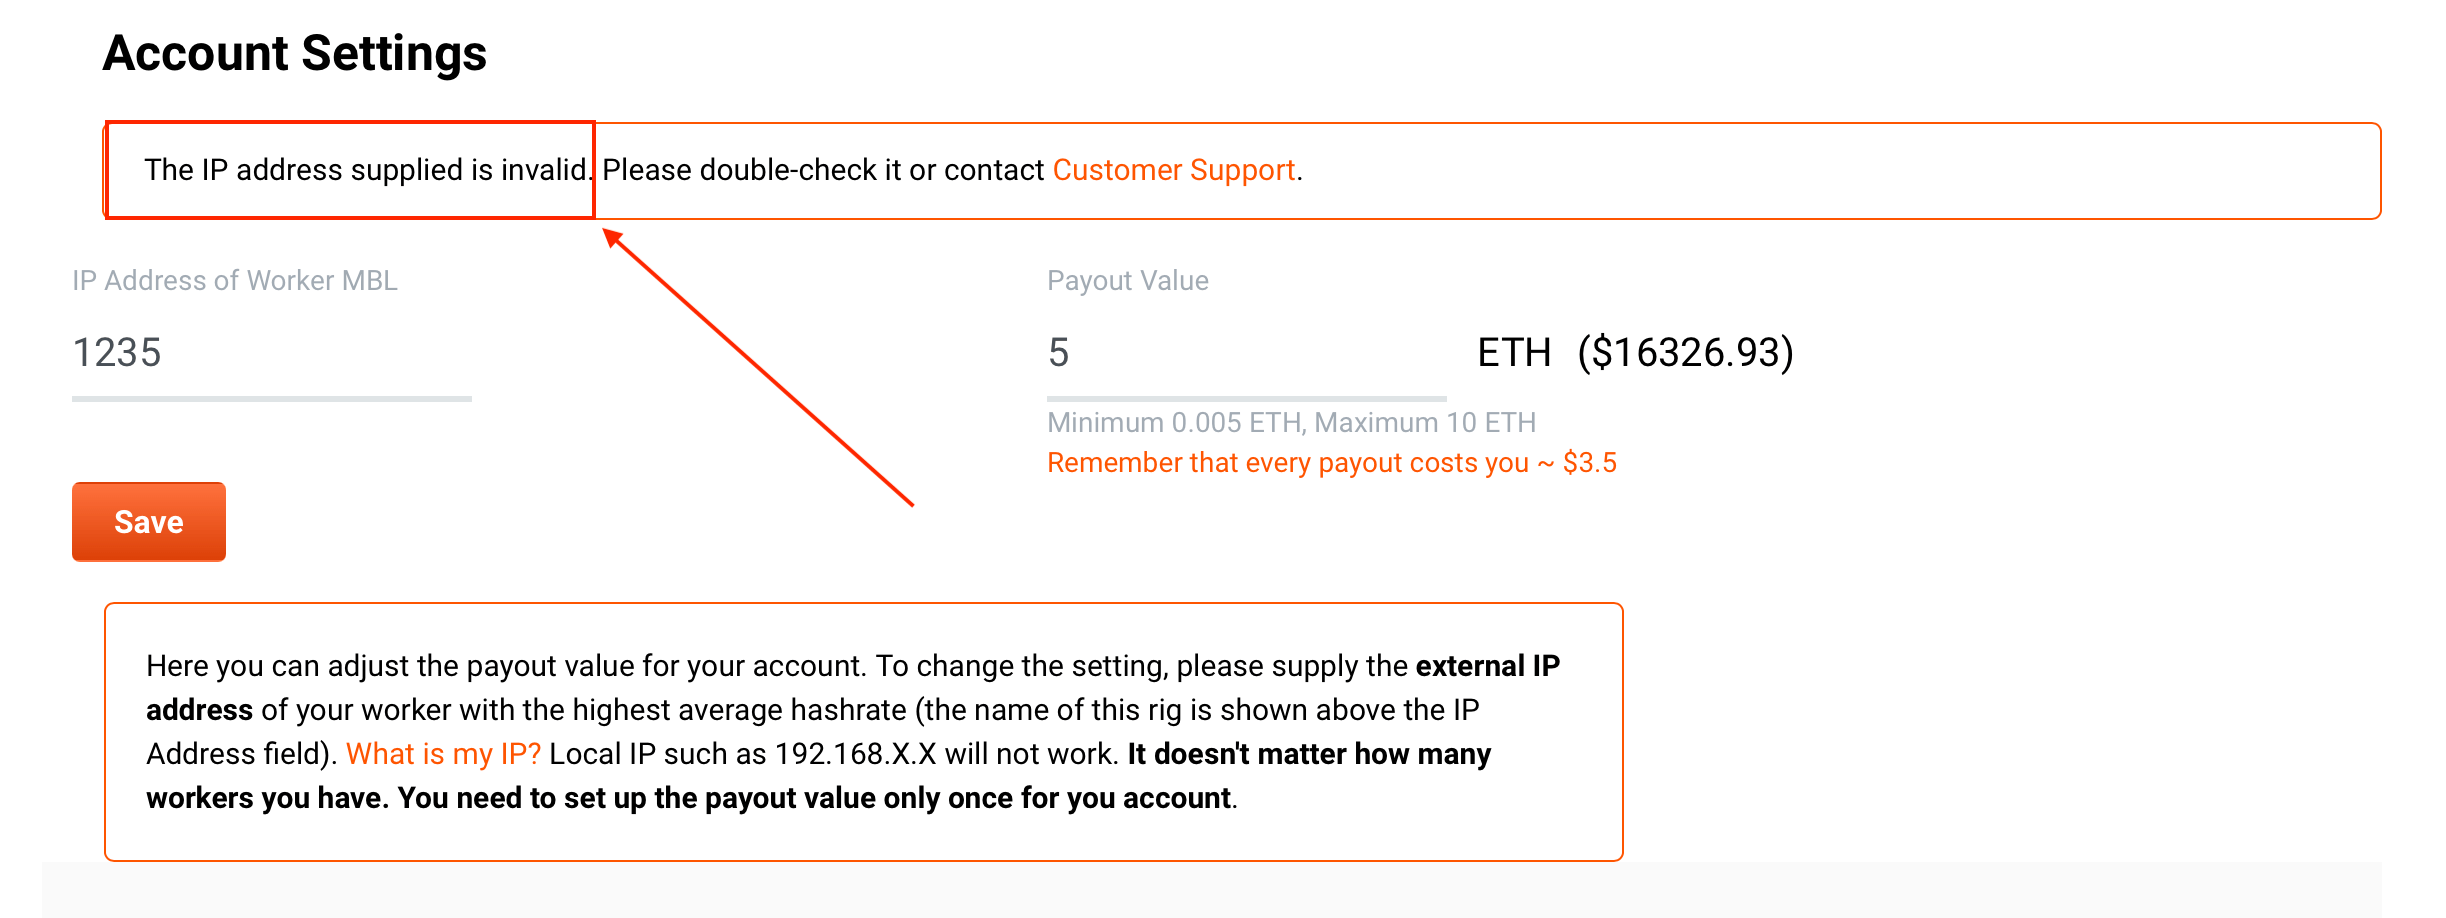2446x918 pixels.
Task: Click the ($16326.93) dollar equivalent
Action: (1685, 353)
